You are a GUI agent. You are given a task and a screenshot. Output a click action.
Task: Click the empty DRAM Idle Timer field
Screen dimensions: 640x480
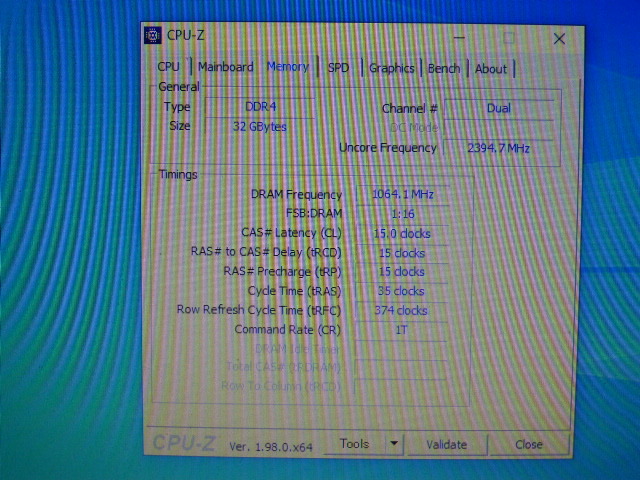[x=401, y=349]
